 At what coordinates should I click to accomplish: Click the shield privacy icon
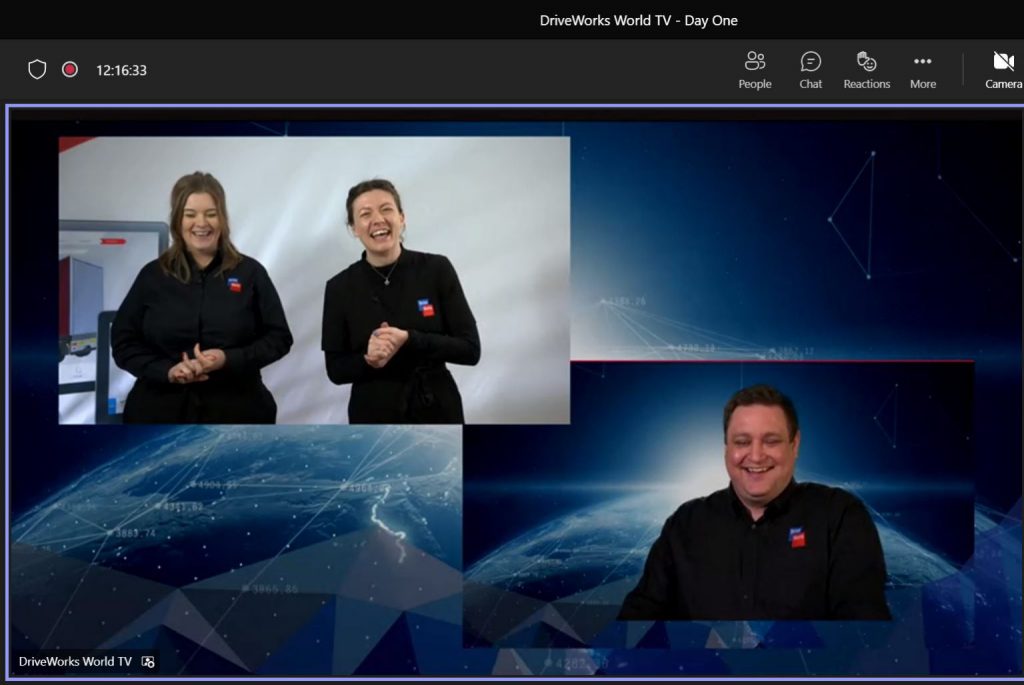click(37, 69)
